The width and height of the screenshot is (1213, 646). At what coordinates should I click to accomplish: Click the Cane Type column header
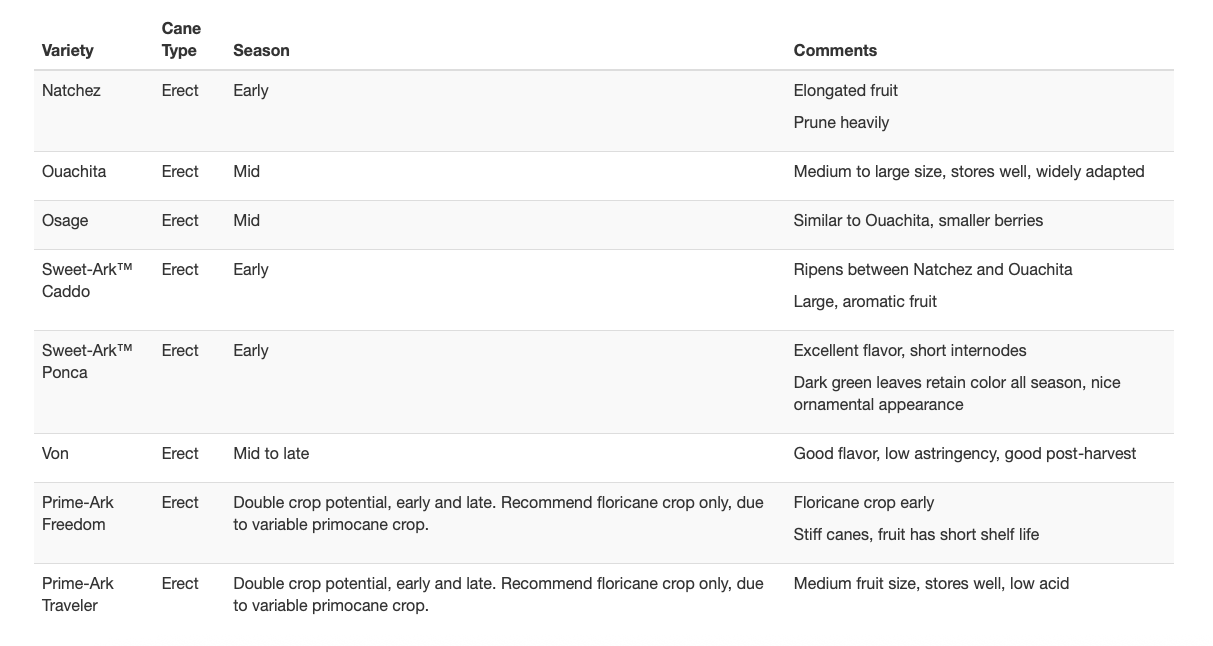[181, 39]
